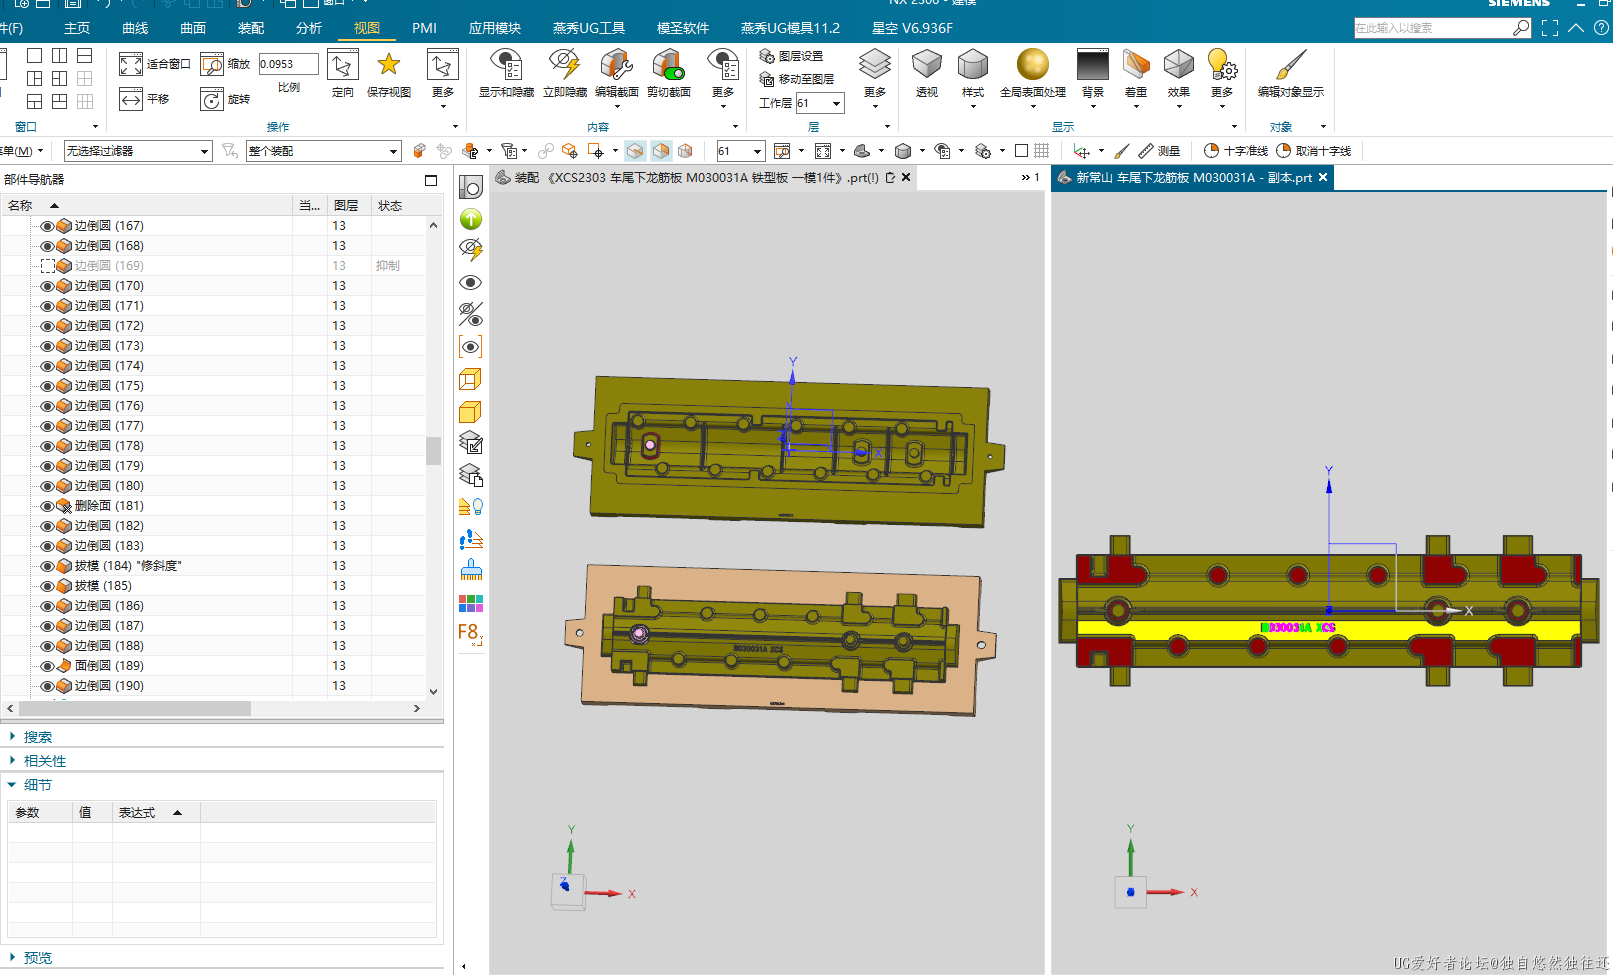Open Edit Section (编辑截面) tool
This screenshot has width=1613, height=975.
pyautogui.click(x=616, y=66)
